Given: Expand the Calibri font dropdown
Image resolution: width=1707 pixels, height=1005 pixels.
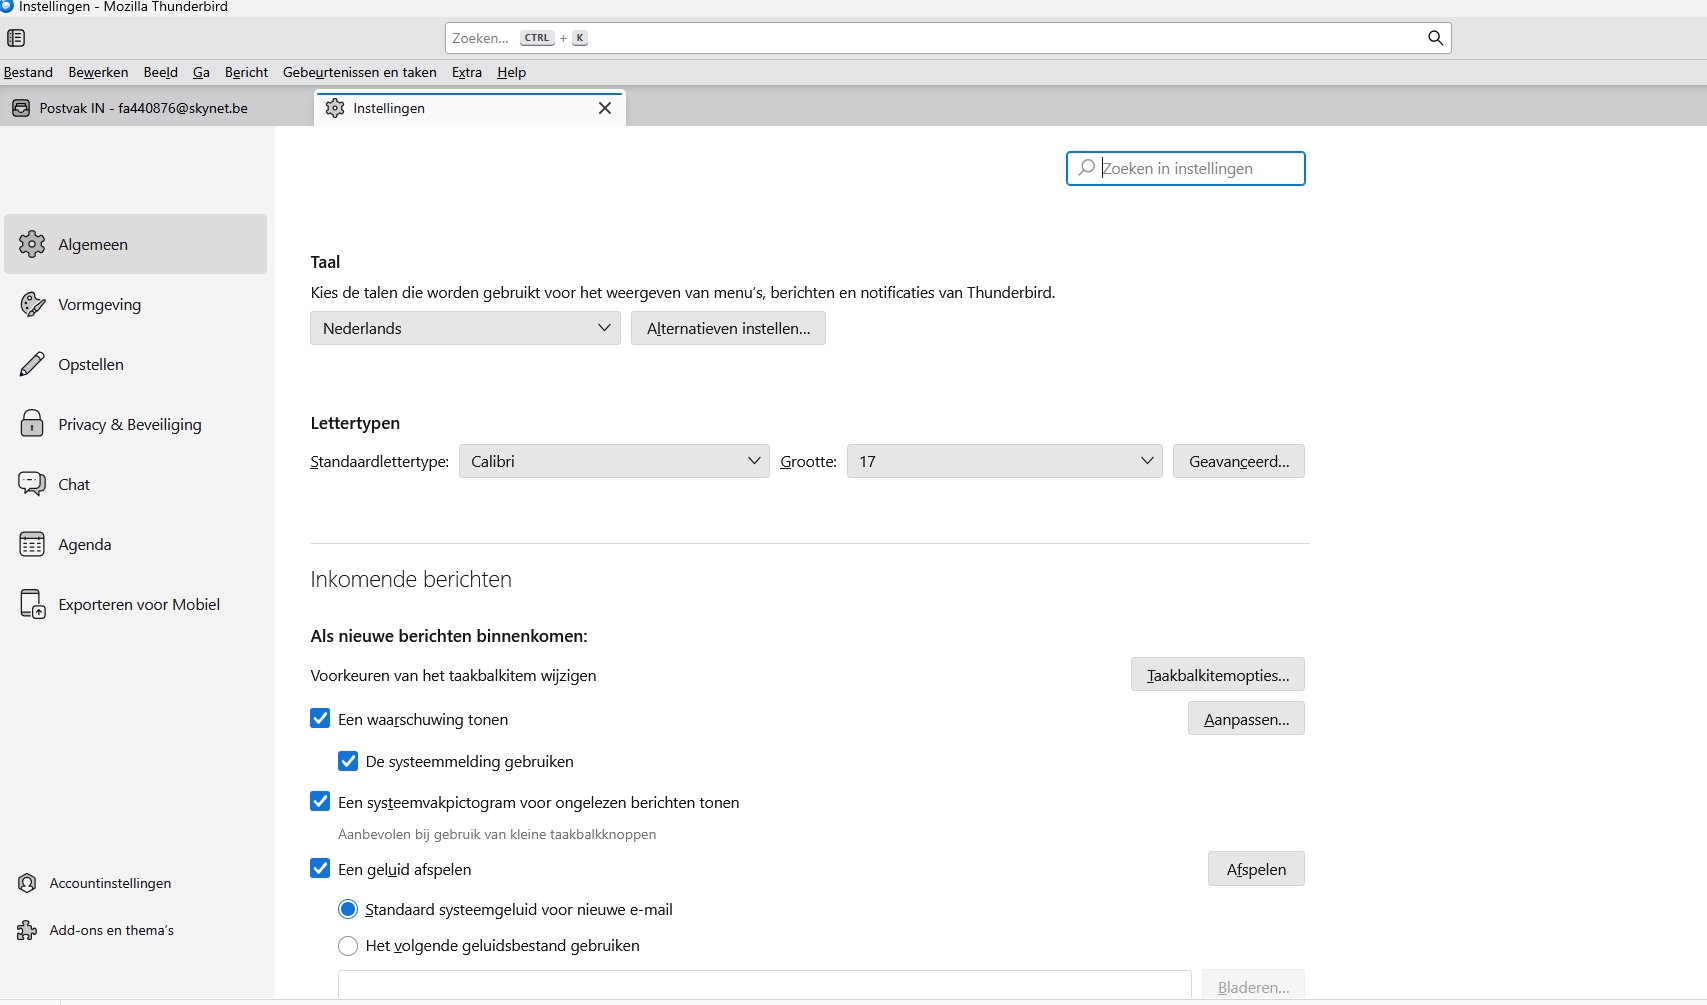Looking at the screenshot, I should pos(614,461).
